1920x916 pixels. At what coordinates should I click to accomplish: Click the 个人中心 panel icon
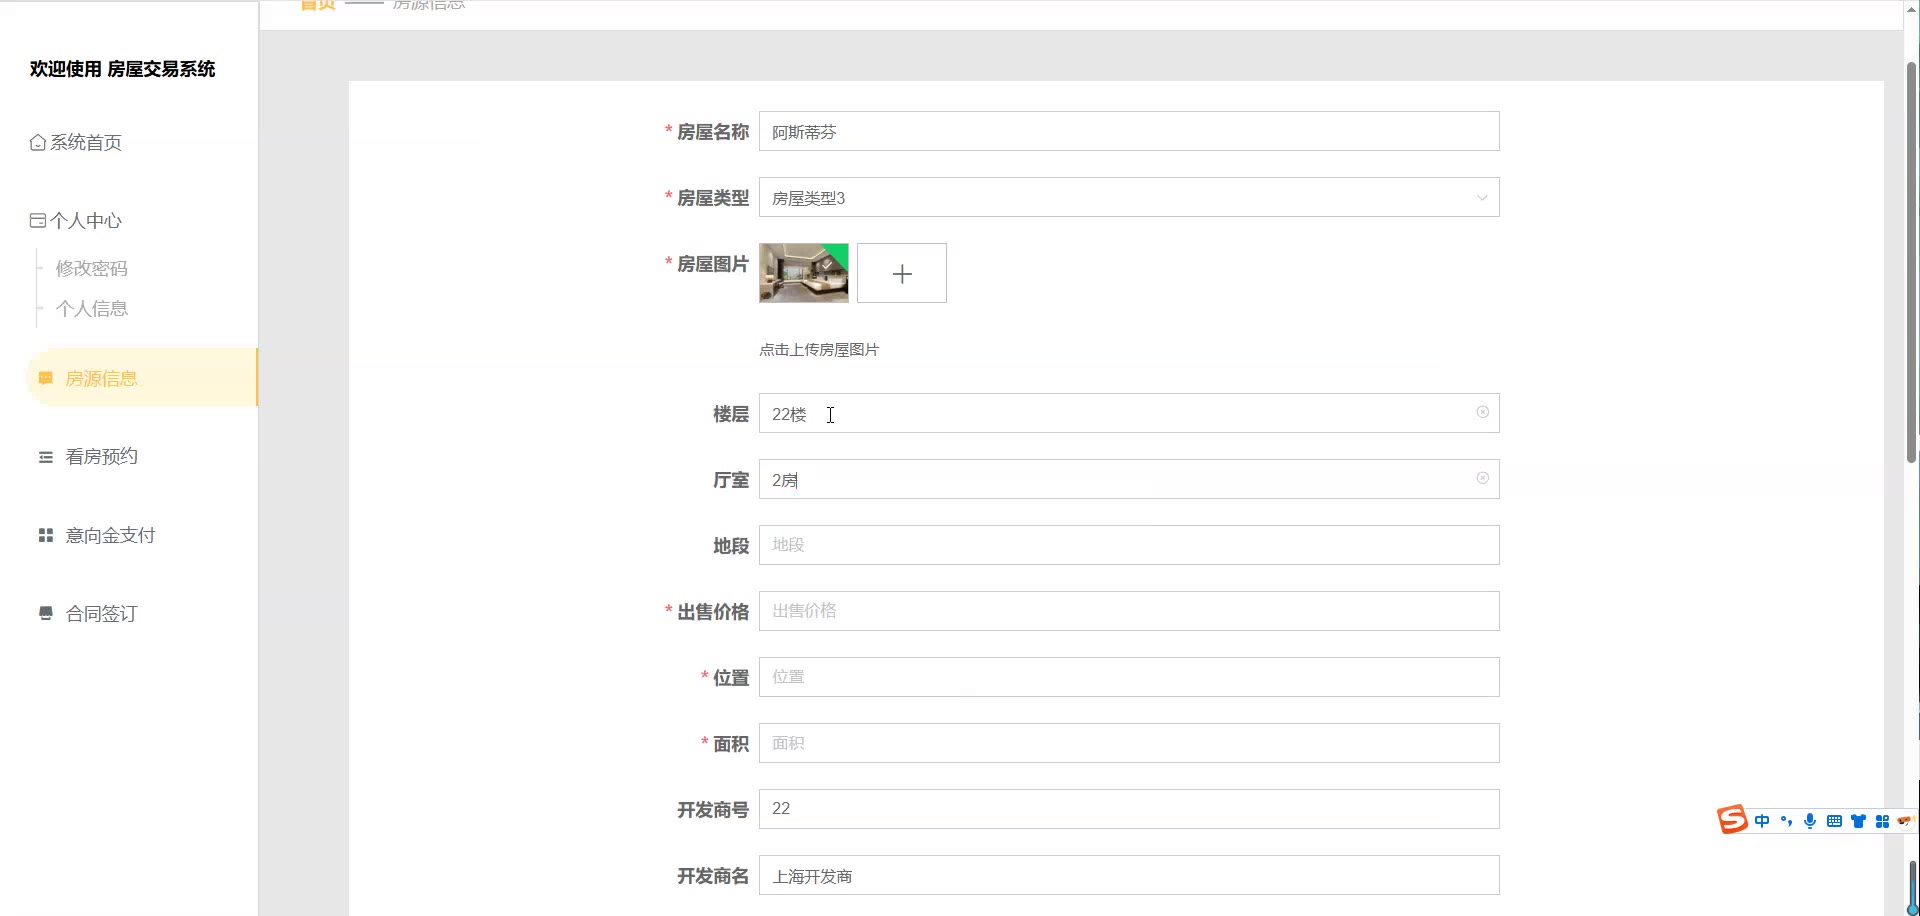click(x=37, y=220)
